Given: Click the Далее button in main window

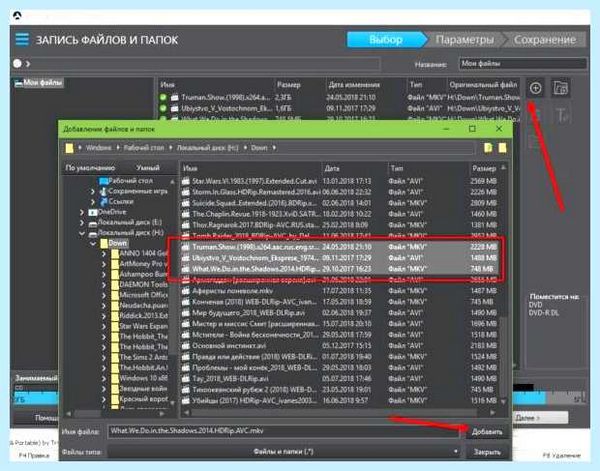Looking at the screenshot, I should (540, 417).
